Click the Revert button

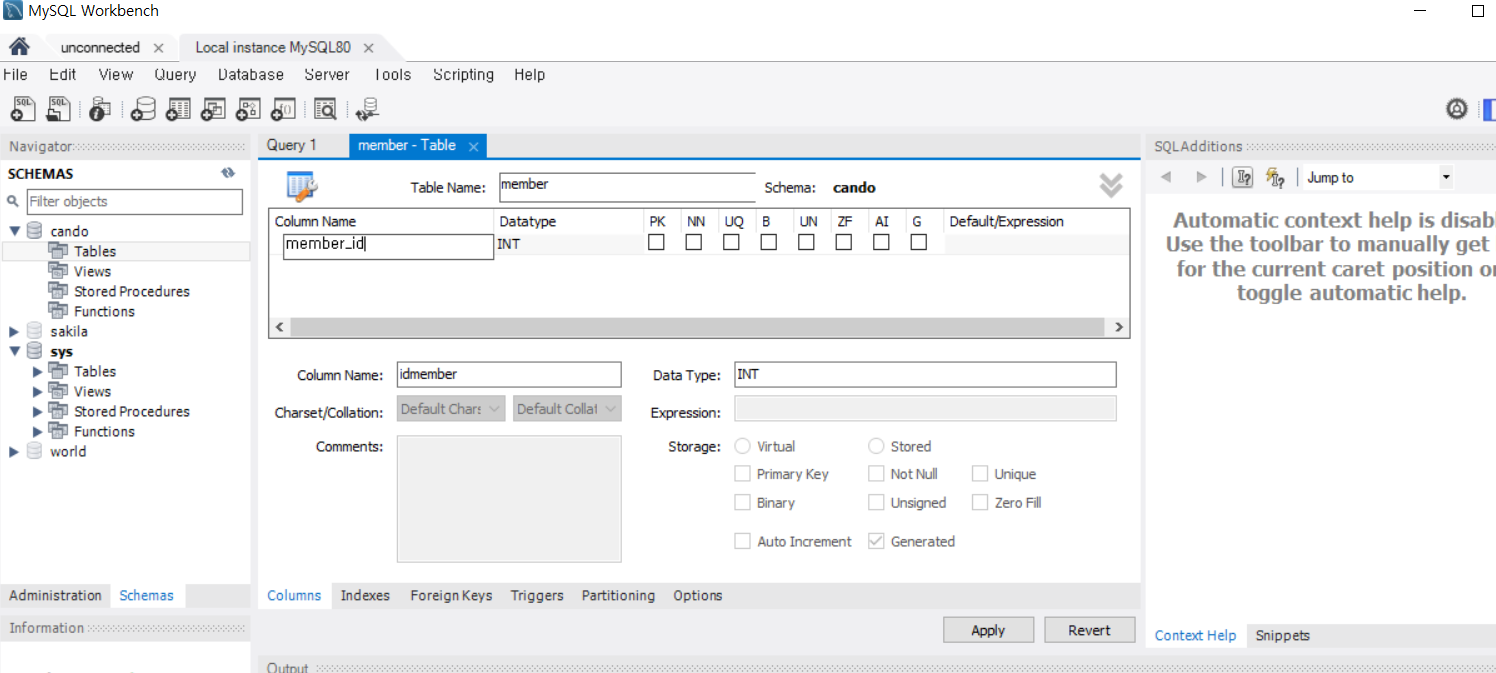click(x=1090, y=630)
